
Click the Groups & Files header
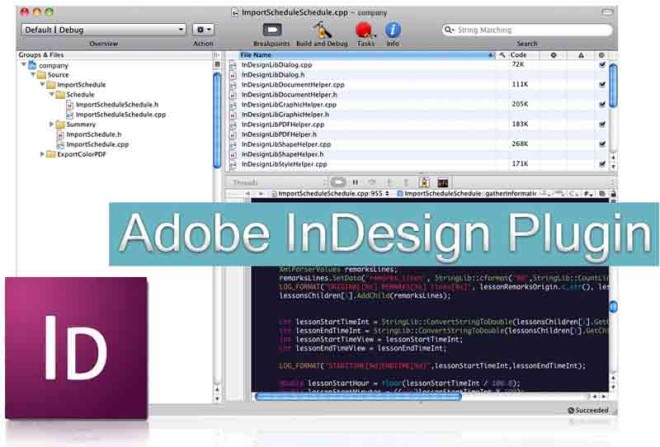point(41,55)
